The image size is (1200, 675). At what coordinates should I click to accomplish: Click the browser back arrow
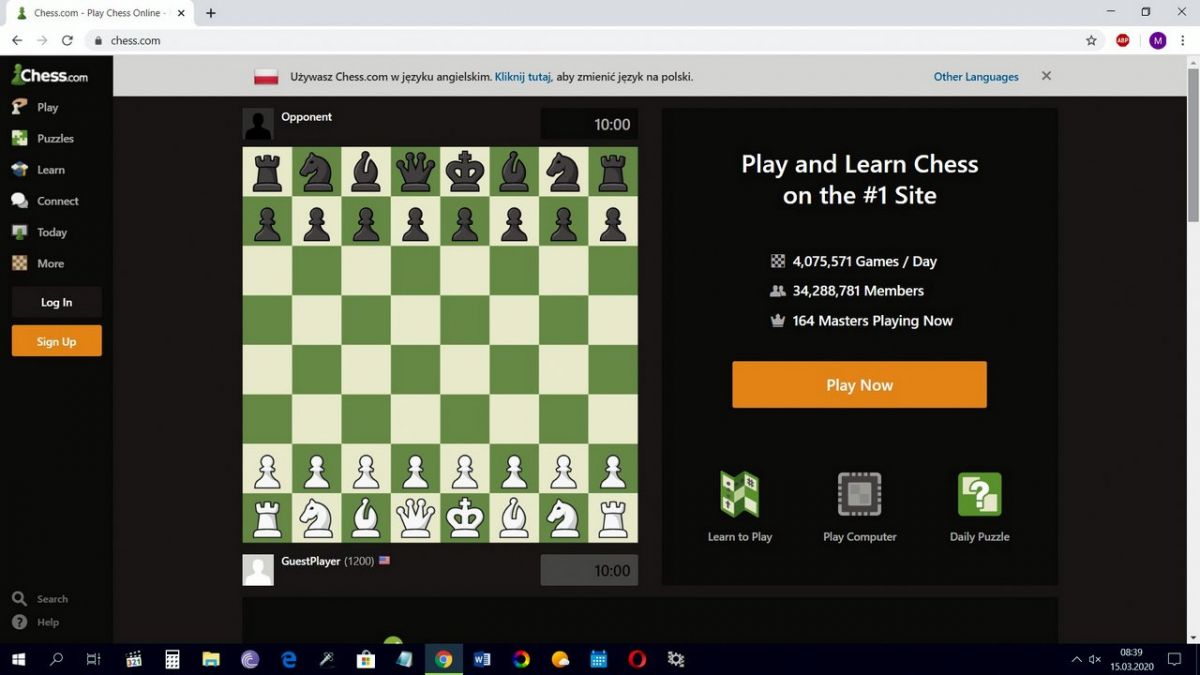(17, 40)
